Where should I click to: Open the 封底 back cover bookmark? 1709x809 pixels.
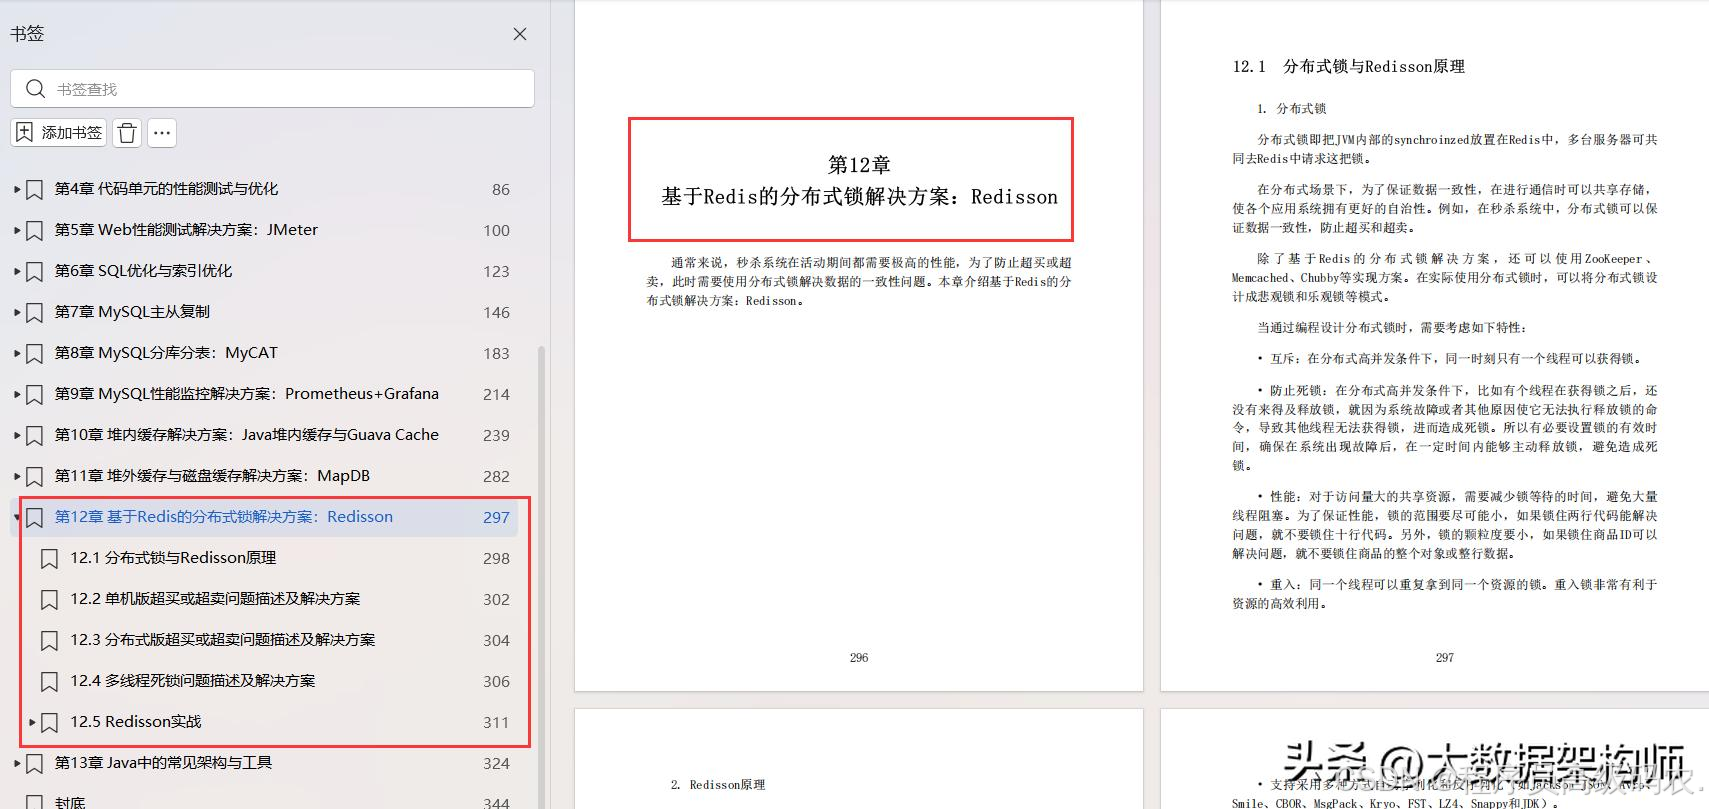70,802
